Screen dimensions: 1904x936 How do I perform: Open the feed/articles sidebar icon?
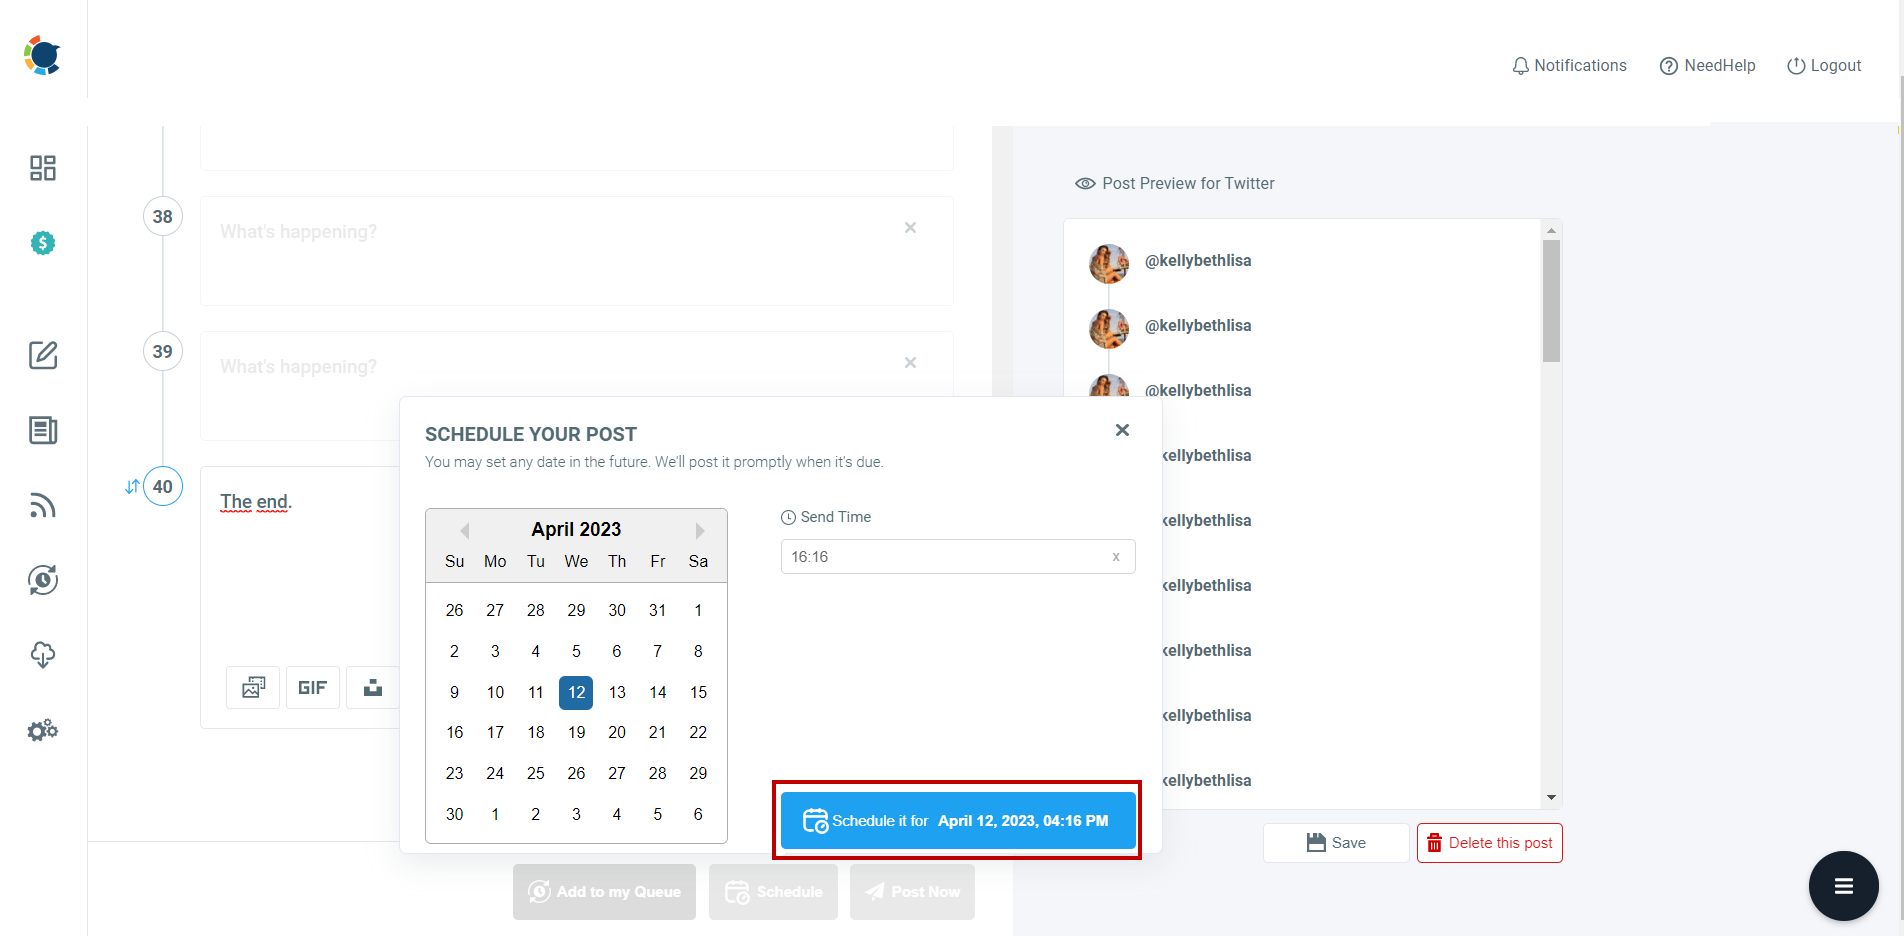42,430
